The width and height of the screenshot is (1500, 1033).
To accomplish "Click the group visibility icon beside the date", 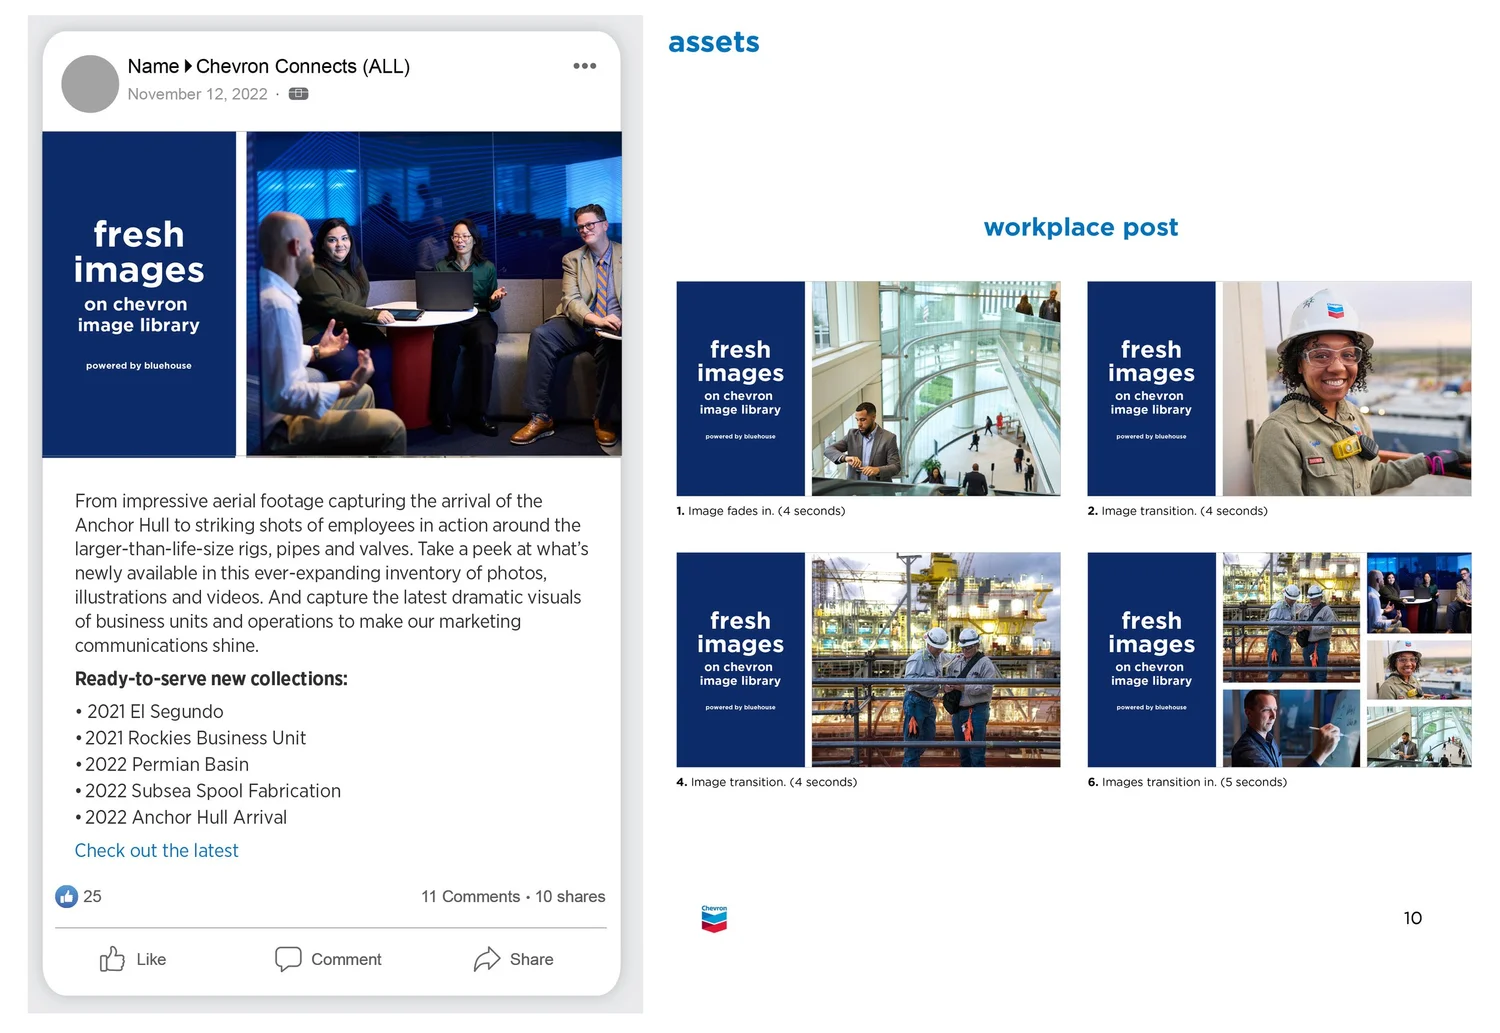I will (298, 94).
